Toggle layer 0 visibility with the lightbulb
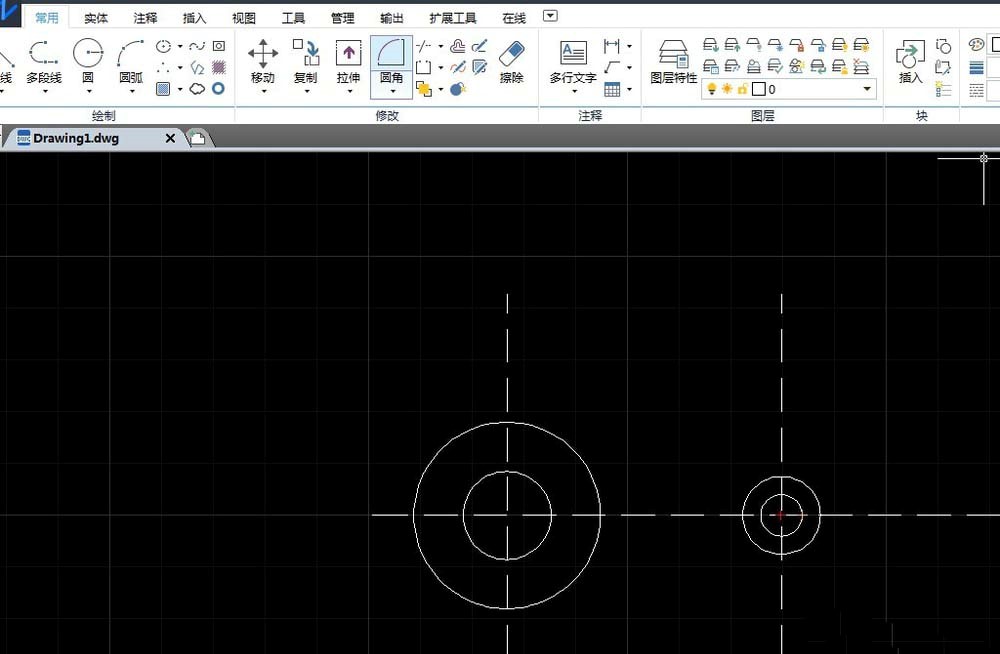 click(712, 90)
